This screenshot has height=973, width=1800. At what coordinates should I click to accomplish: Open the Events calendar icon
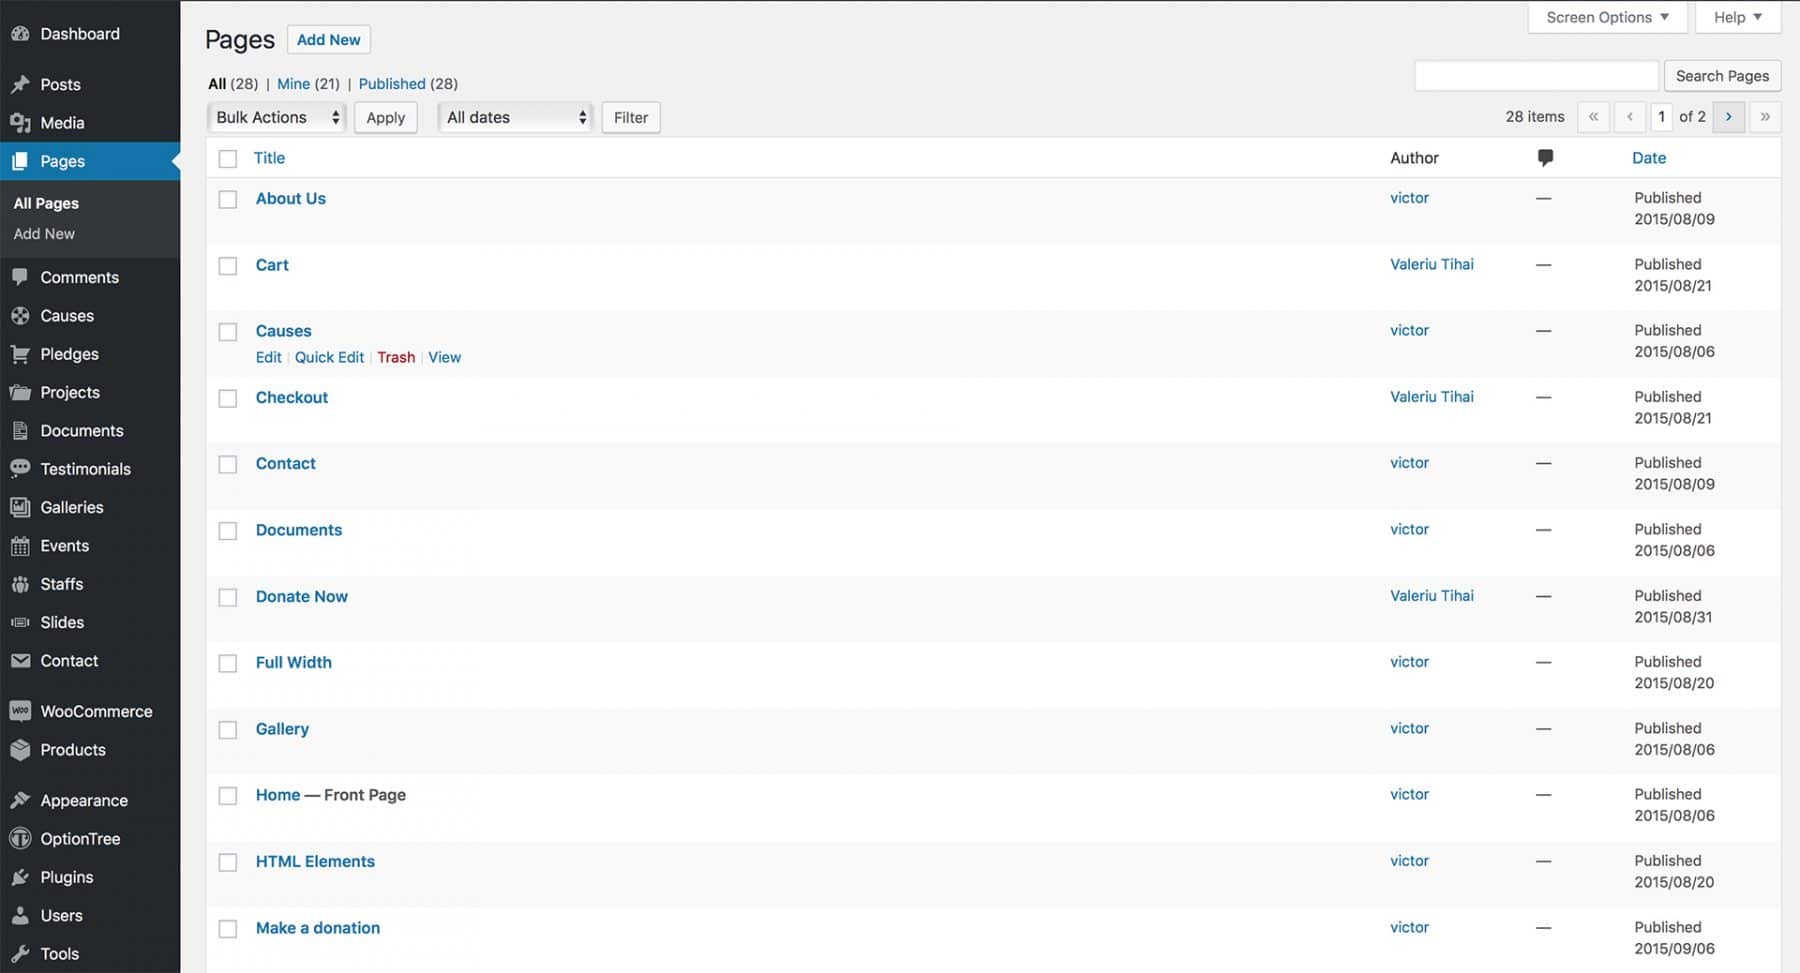21,545
